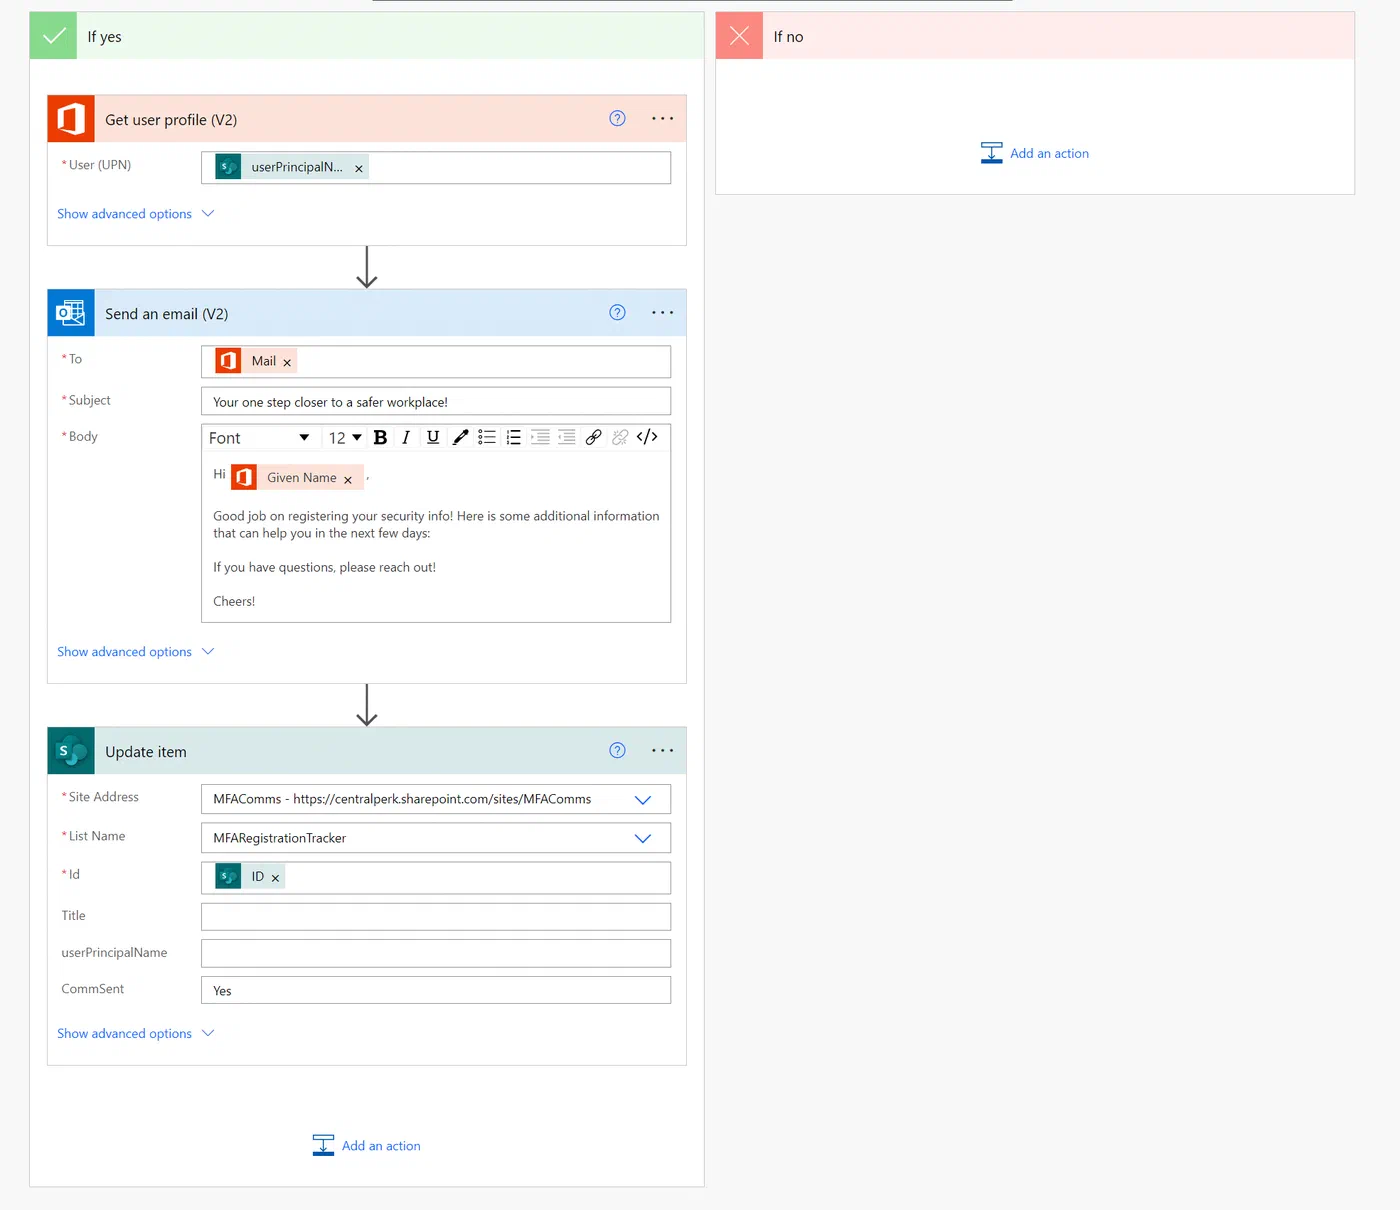
Task: Click the Subject input field
Action: [x=436, y=401]
